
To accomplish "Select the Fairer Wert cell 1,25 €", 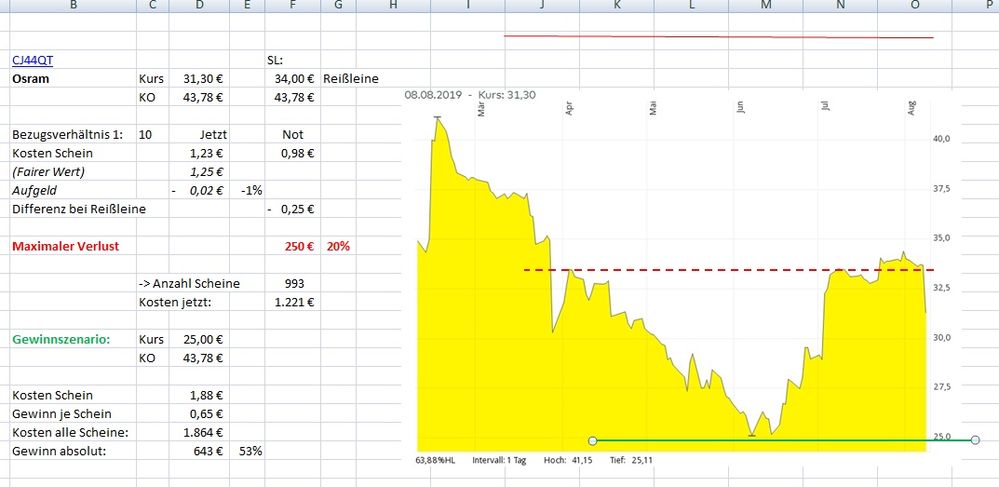I will (x=201, y=172).
